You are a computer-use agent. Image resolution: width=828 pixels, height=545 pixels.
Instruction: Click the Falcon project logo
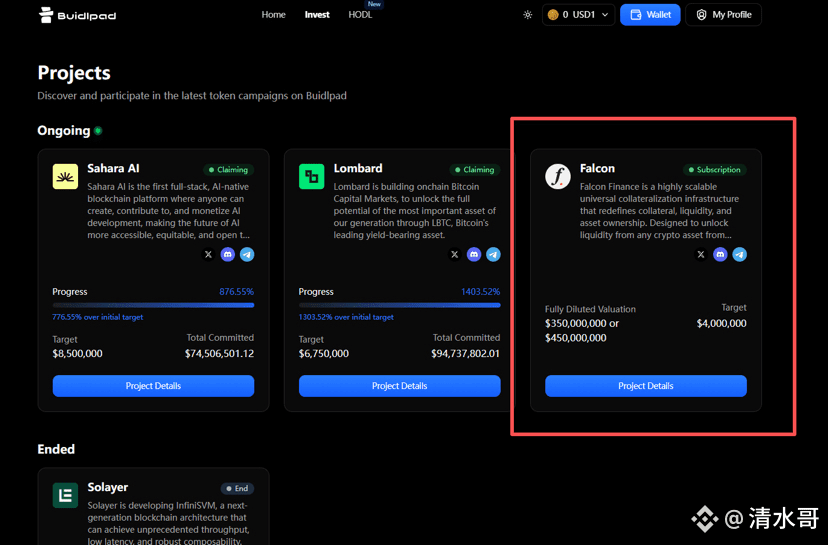[557, 177]
